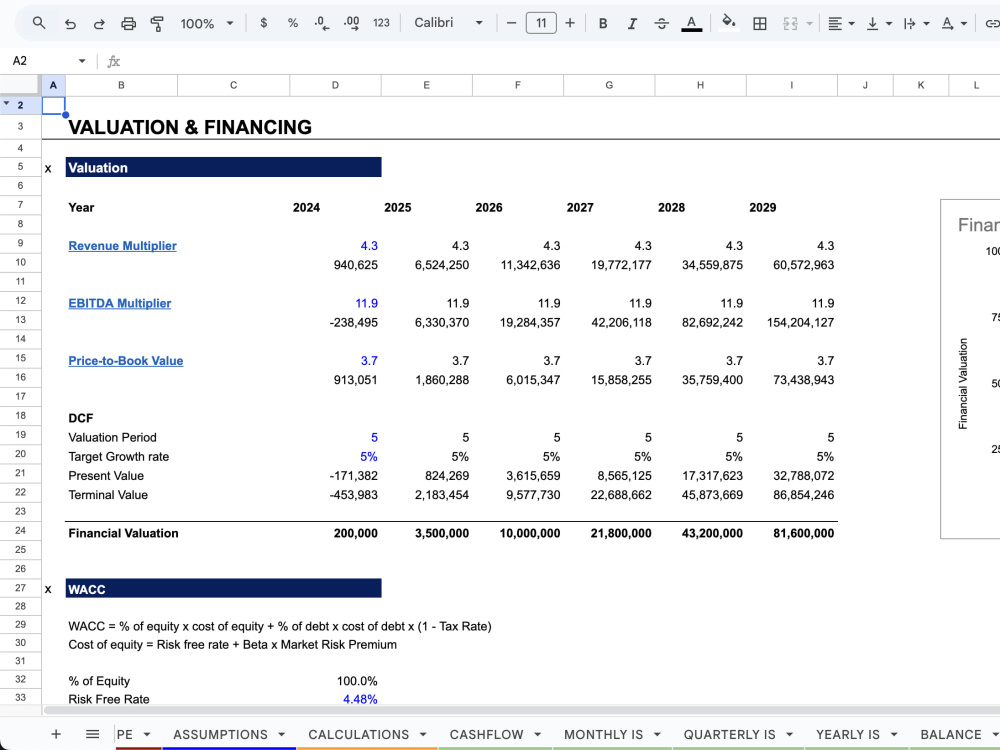Open merge cells options arrow
The height and width of the screenshot is (750, 1000).
(809, 24)
